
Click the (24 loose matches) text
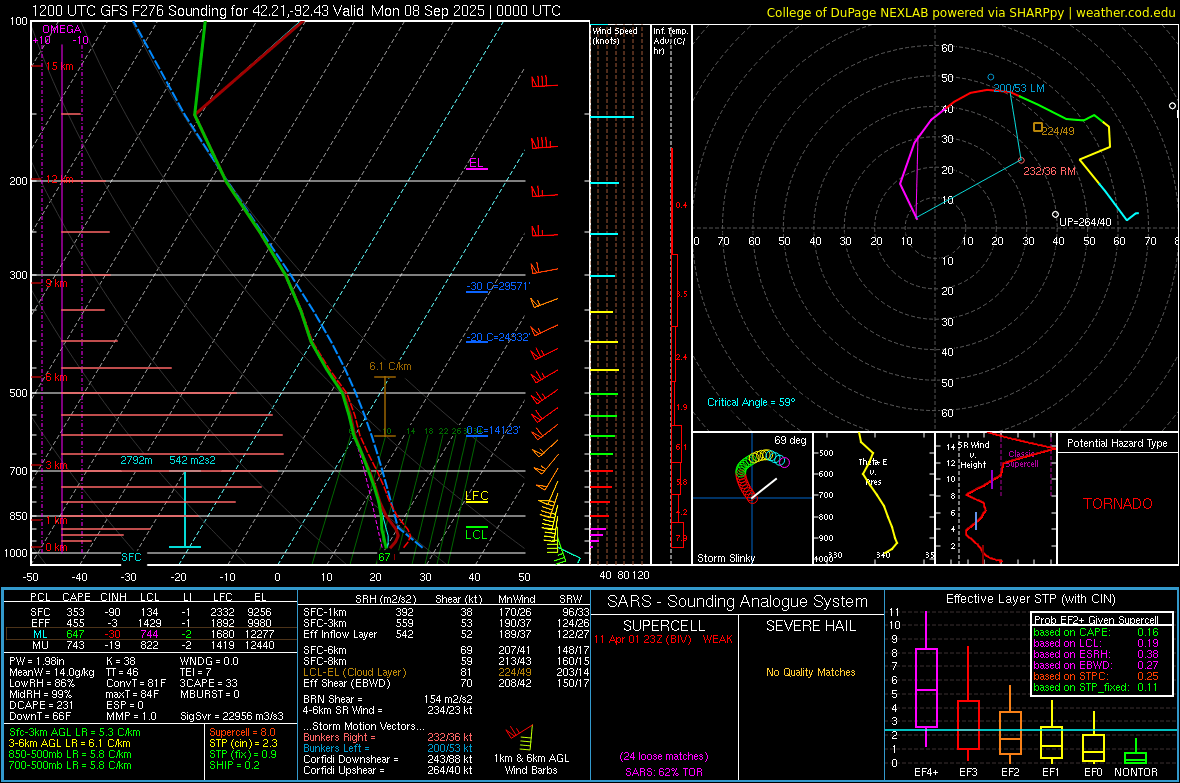coord(664,756)
